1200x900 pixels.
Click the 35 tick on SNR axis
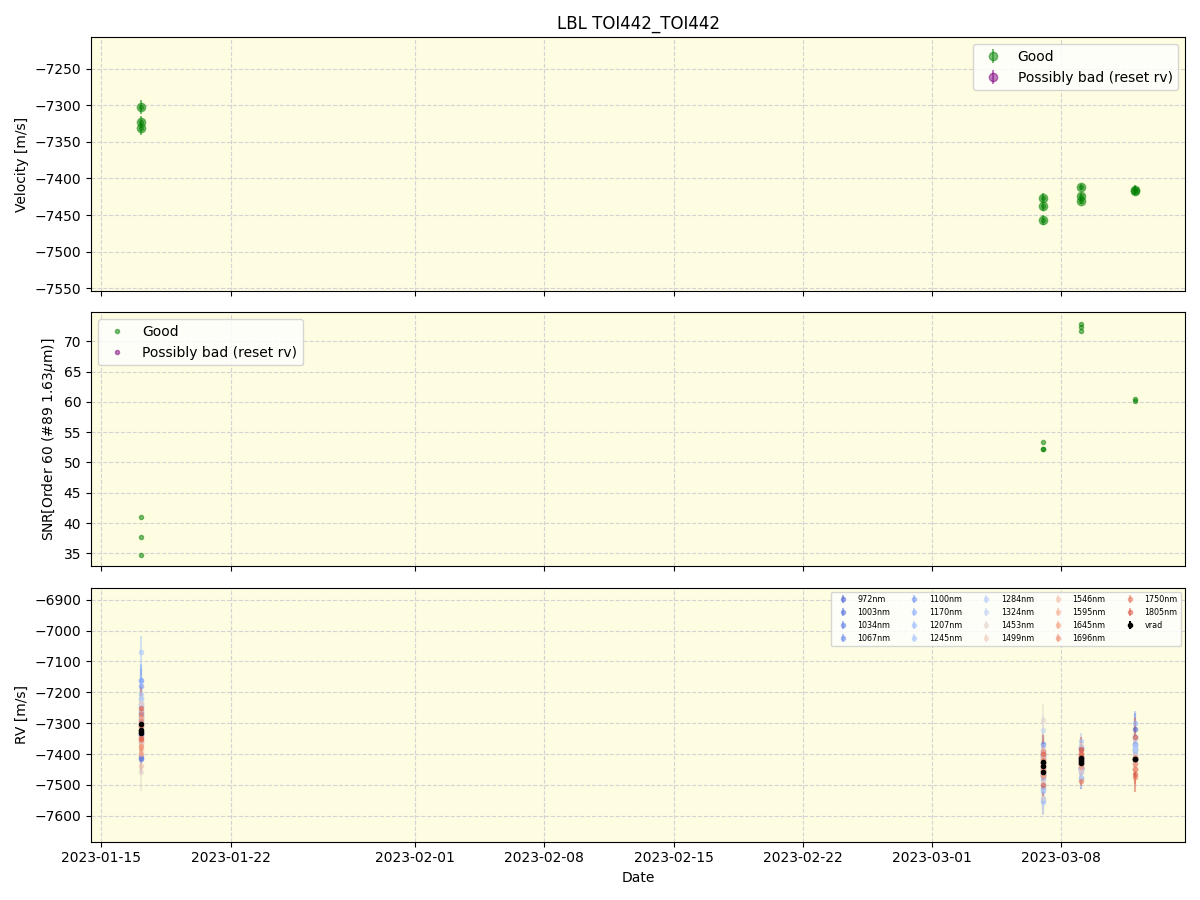tap(75, 554)
